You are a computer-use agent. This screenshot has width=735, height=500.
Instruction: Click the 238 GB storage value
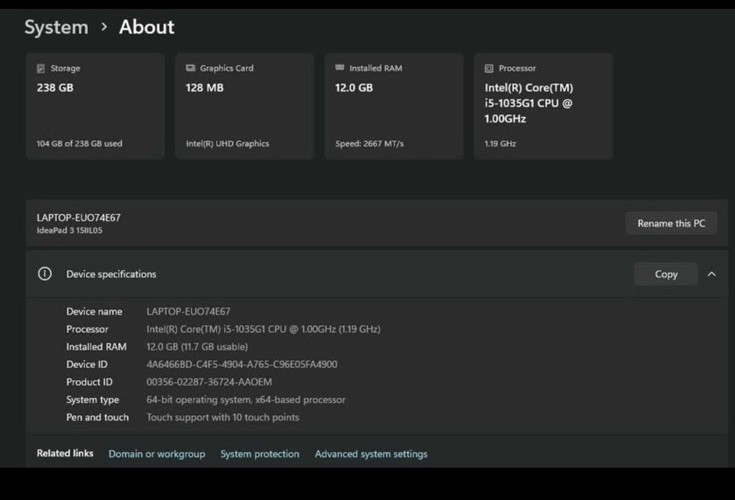coord(55,88)
